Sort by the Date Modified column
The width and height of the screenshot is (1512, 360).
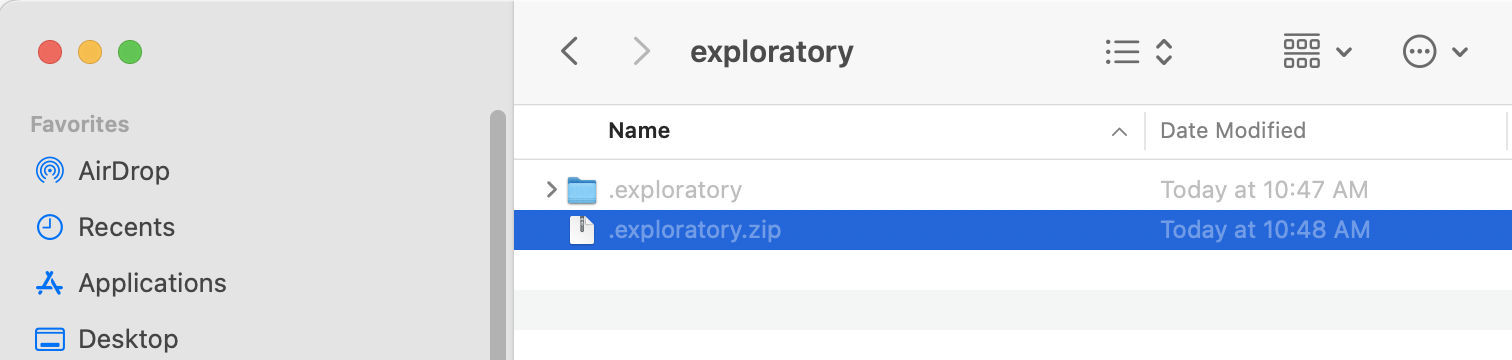coord(1232,130)
